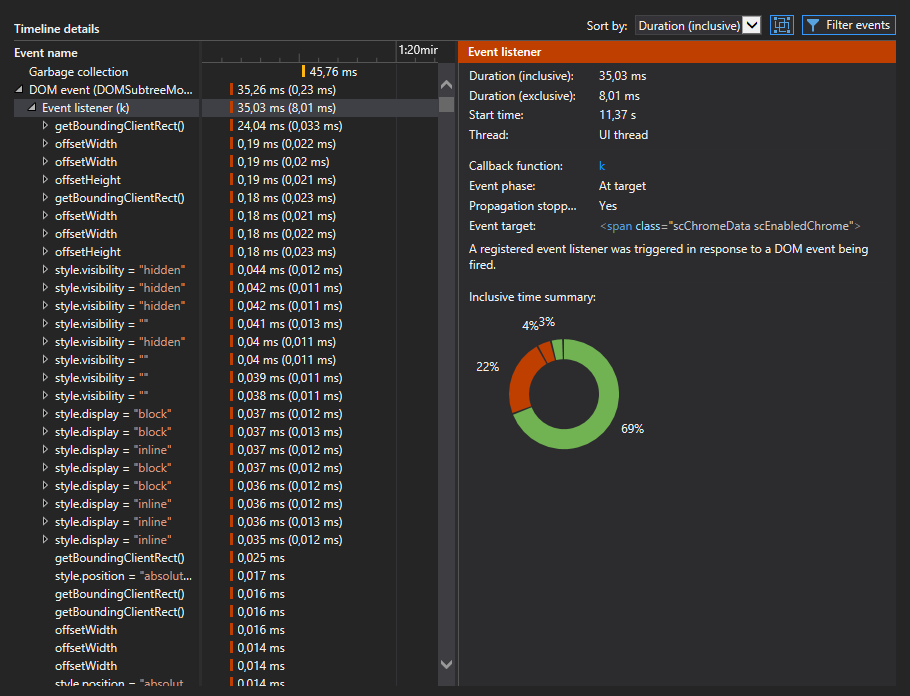The image size is (910, 696).
Task: Expand the 0,041 ms style.visibility row
Action: click(x=45, y=323)
